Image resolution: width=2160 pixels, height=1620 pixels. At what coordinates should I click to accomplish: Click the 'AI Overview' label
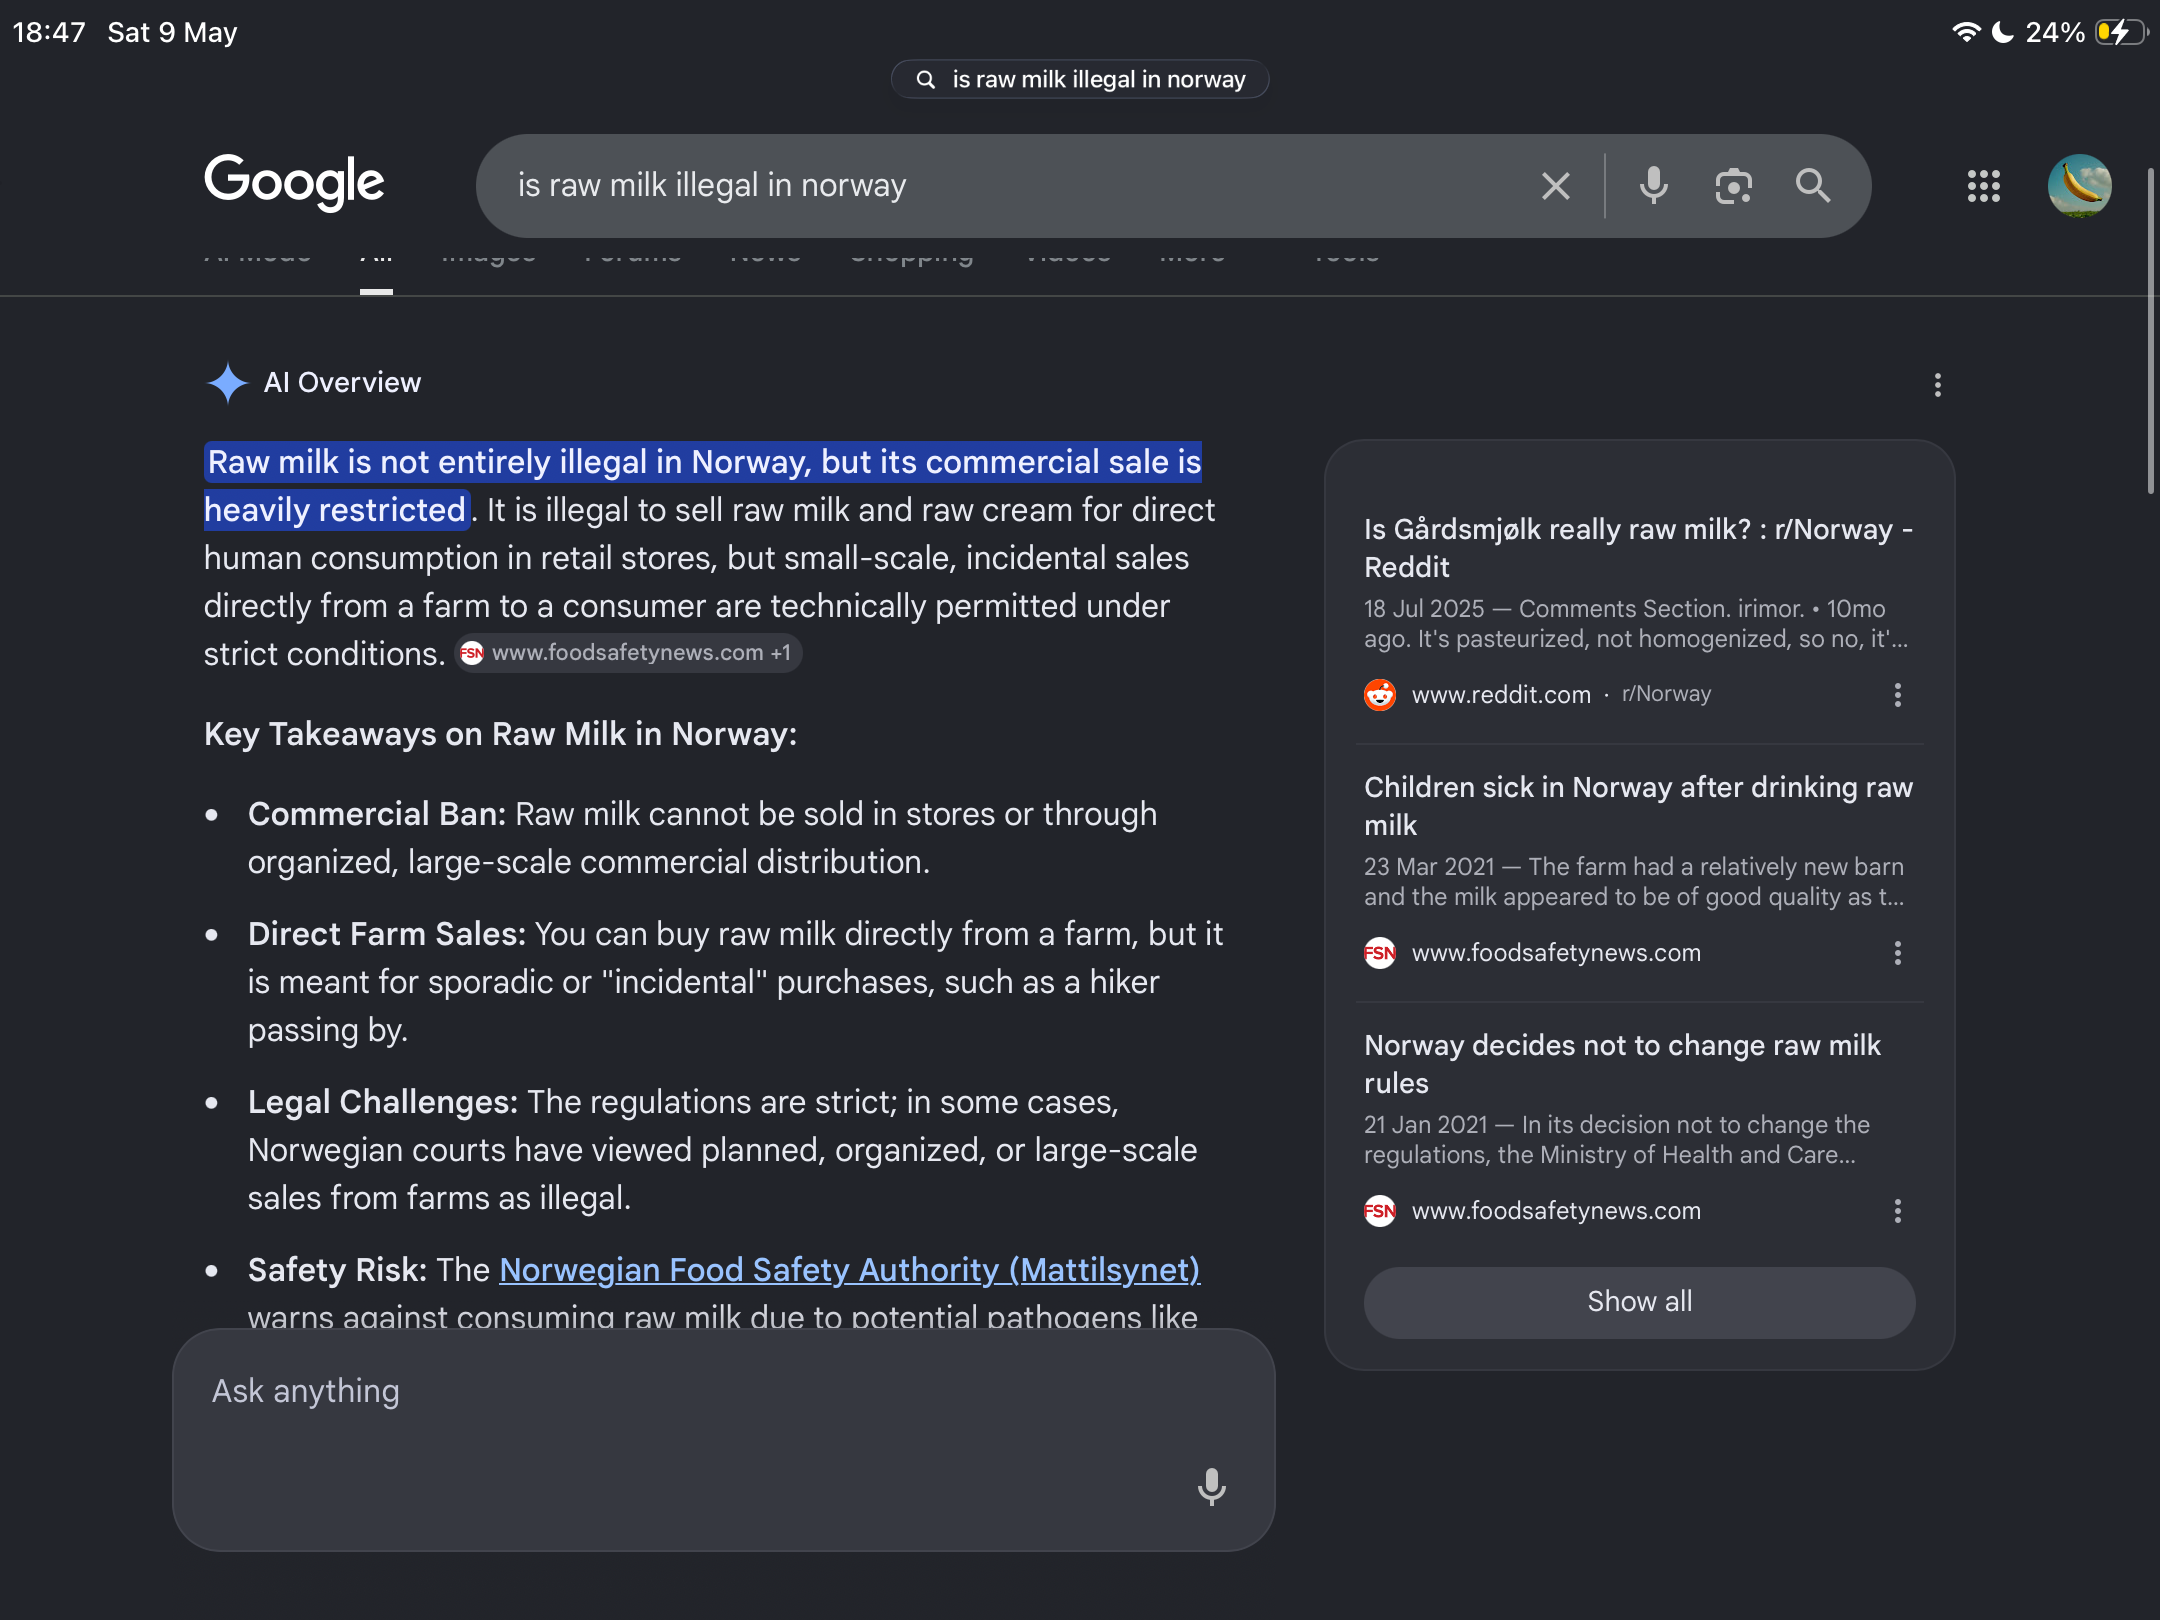tap(342, 383)
